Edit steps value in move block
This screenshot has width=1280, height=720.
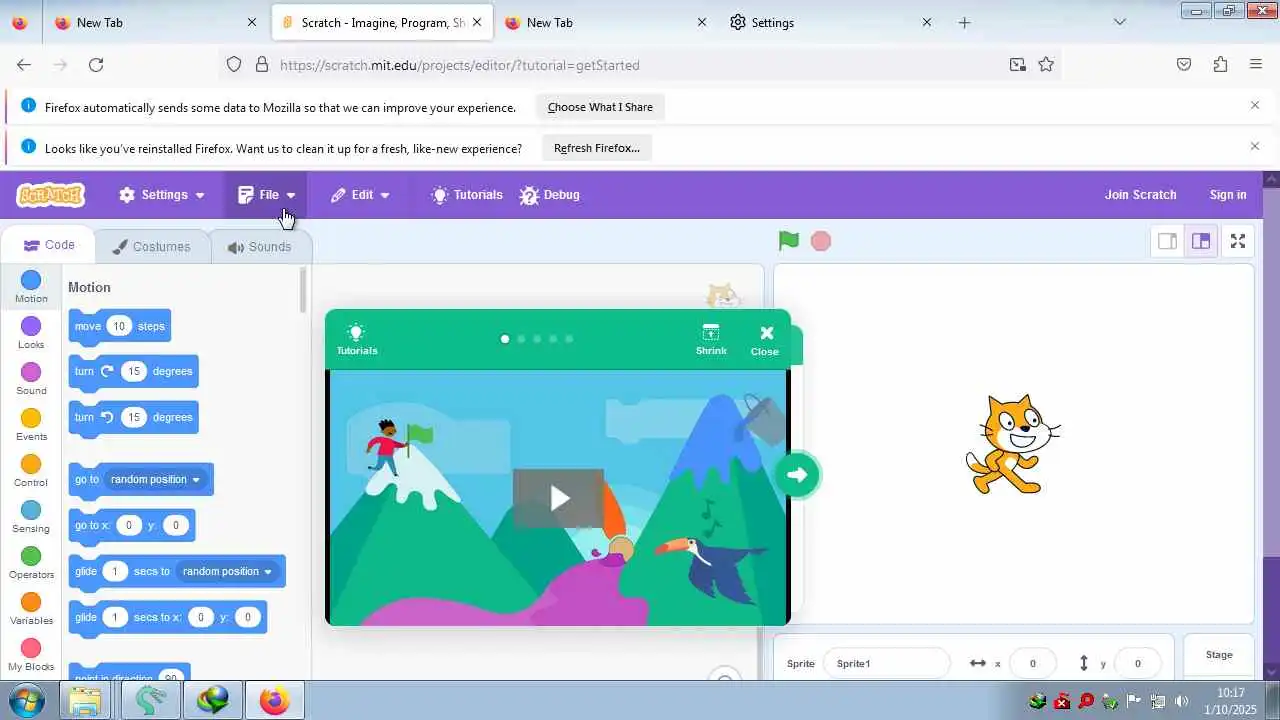click(x=119, y=327)
